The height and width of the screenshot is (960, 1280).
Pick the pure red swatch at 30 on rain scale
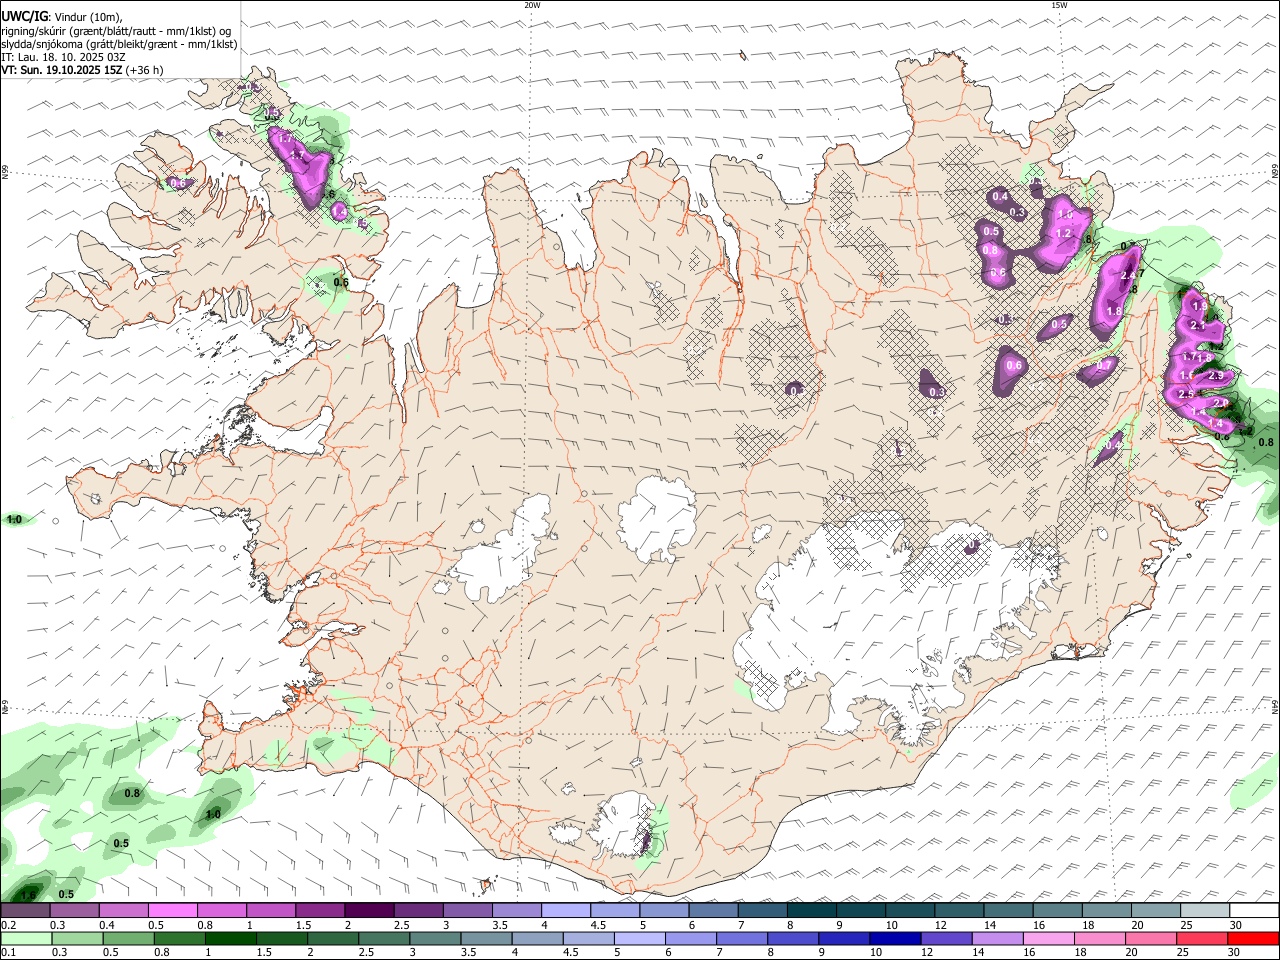[1253, 939]
